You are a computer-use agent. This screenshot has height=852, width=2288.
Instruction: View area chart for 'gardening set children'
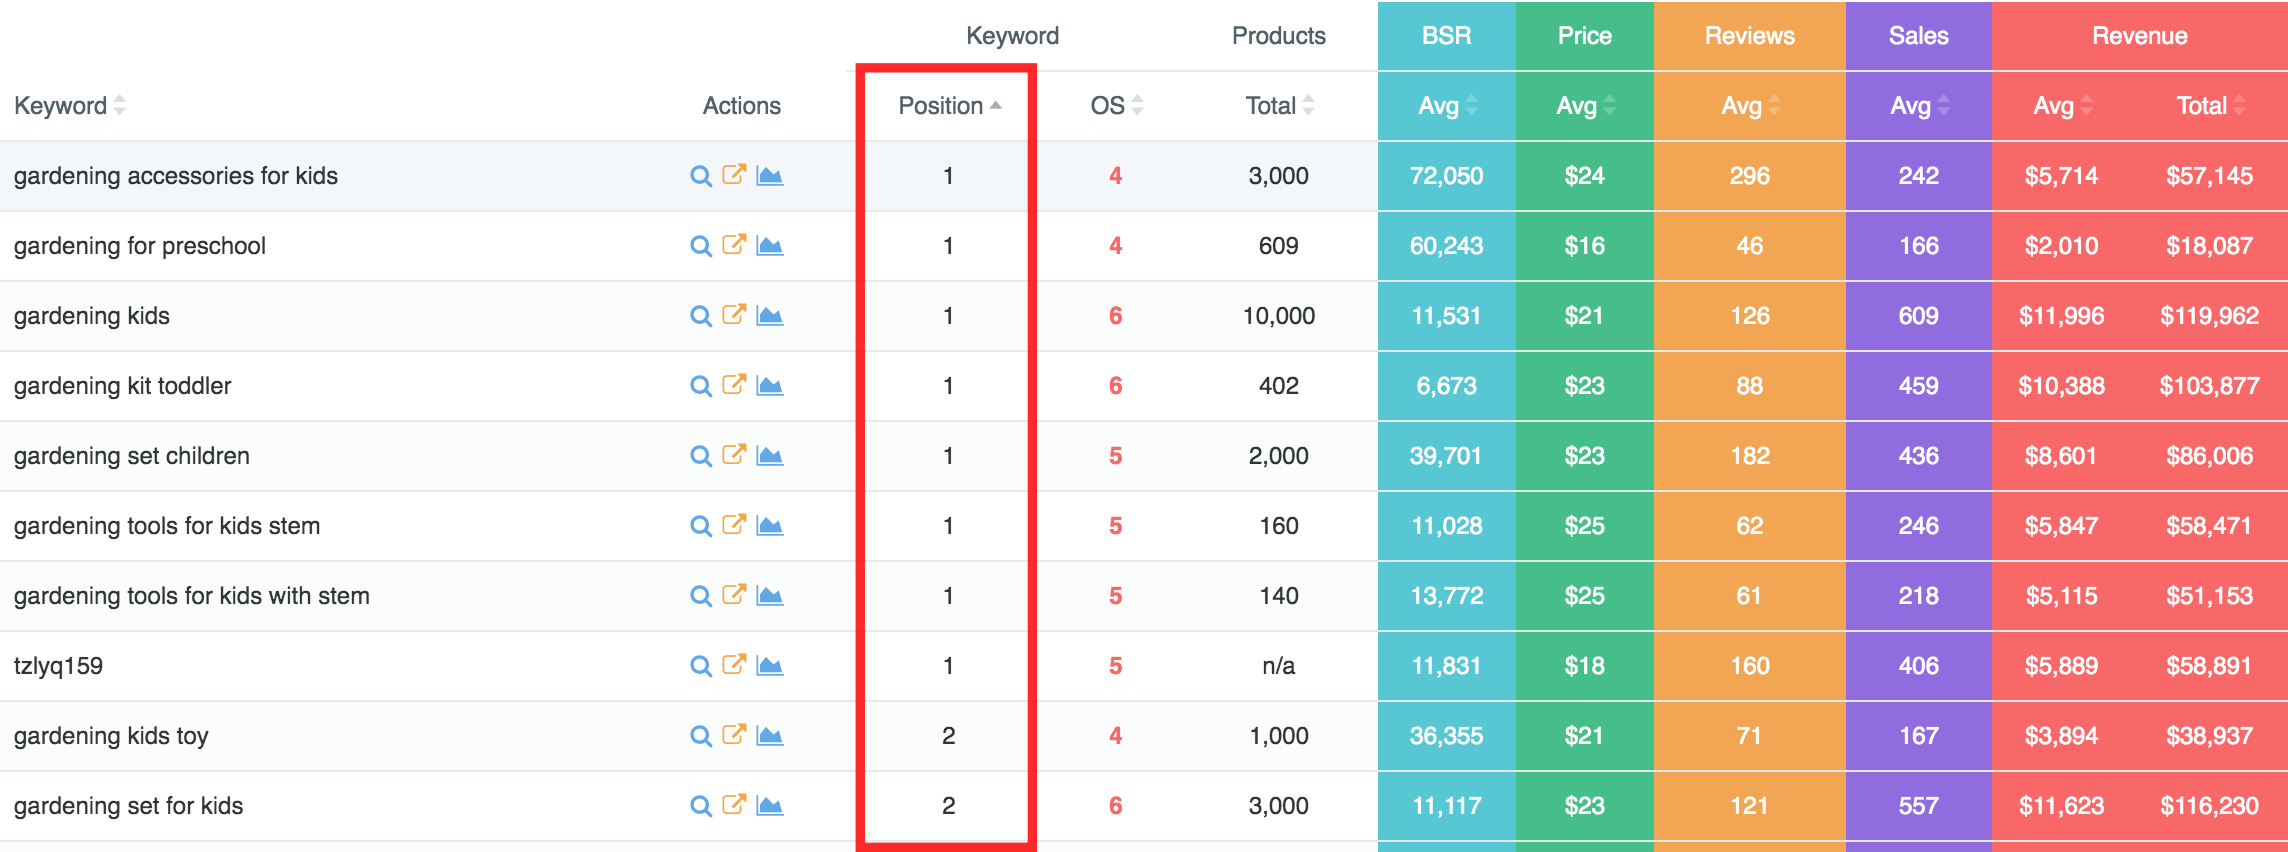point(769,456)
